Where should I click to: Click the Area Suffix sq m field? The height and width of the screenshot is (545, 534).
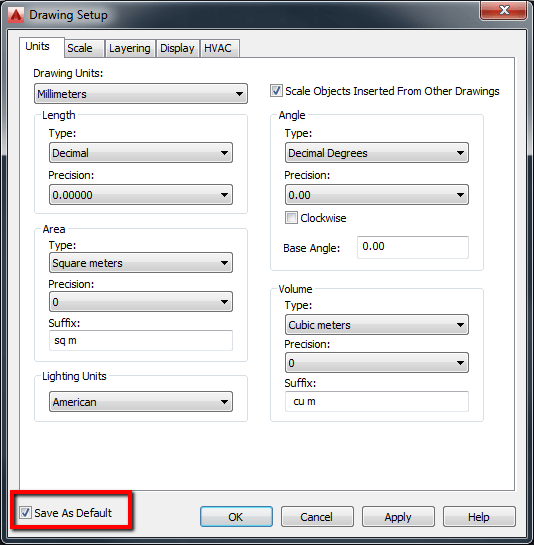tap(141, 341)
